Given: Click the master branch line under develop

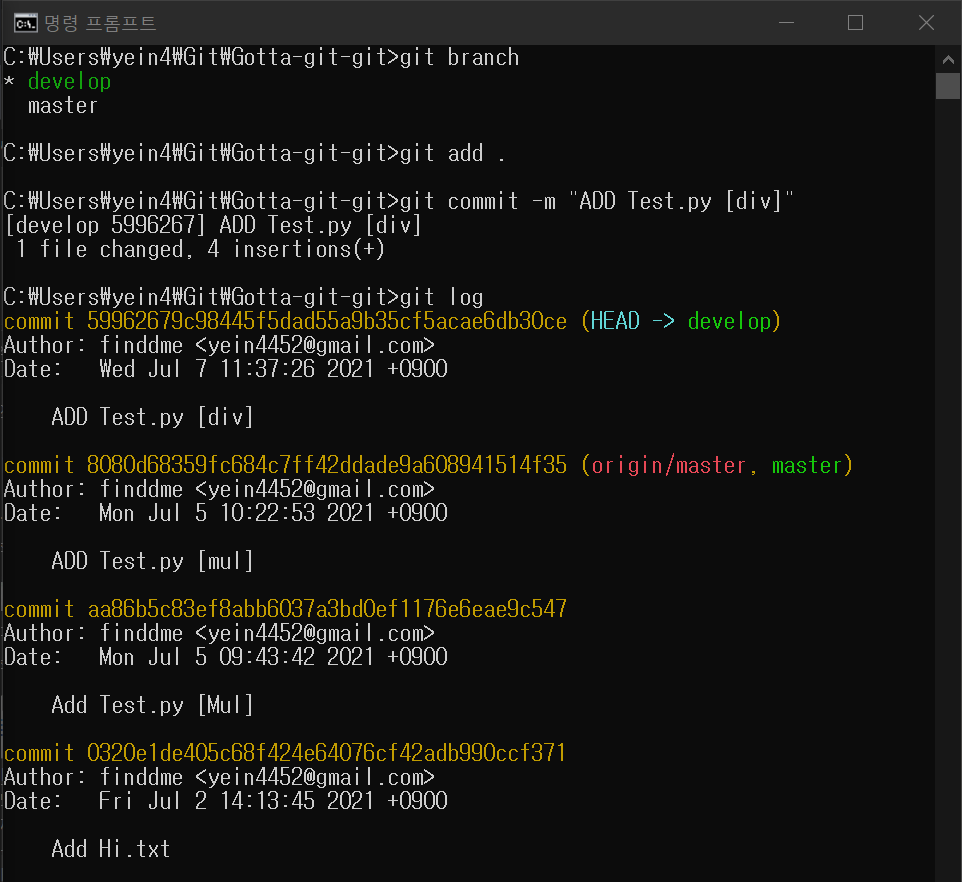Looking at the screenshot, I should 63,105.
